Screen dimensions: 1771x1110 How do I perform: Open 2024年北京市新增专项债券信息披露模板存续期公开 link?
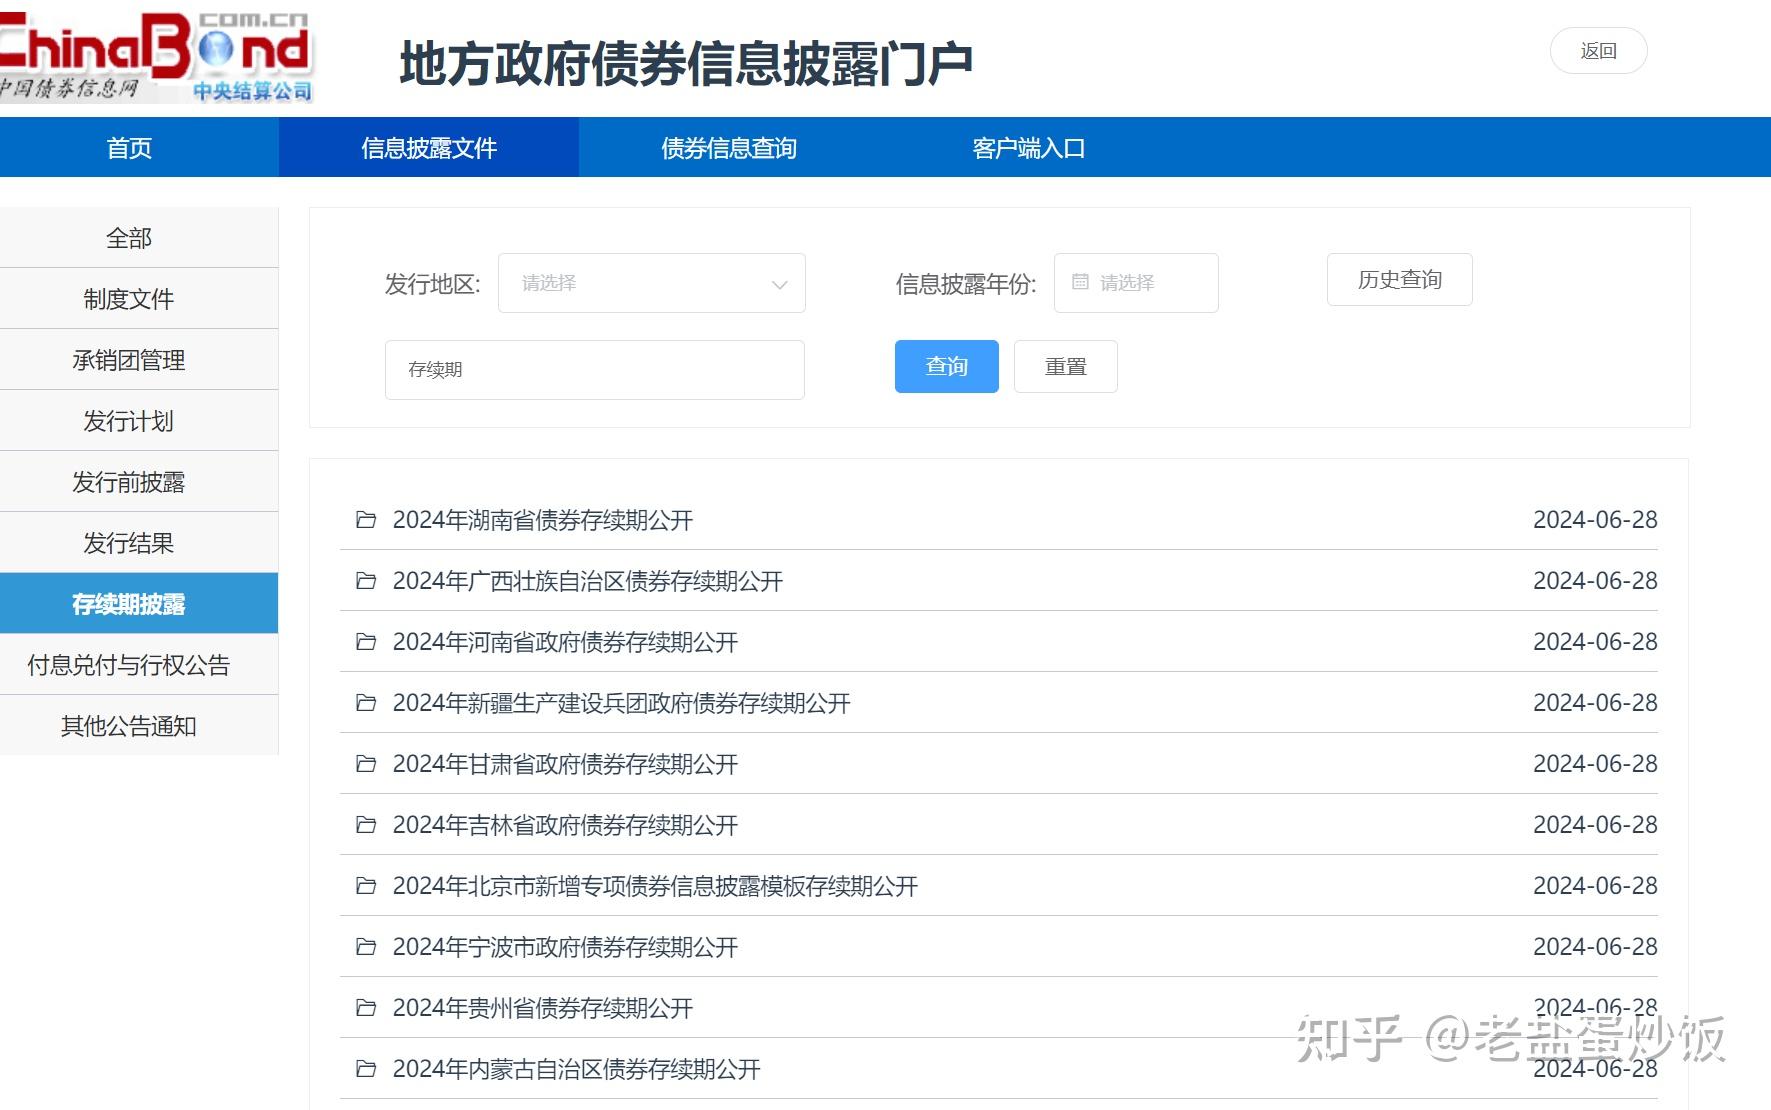pos(655,886)
